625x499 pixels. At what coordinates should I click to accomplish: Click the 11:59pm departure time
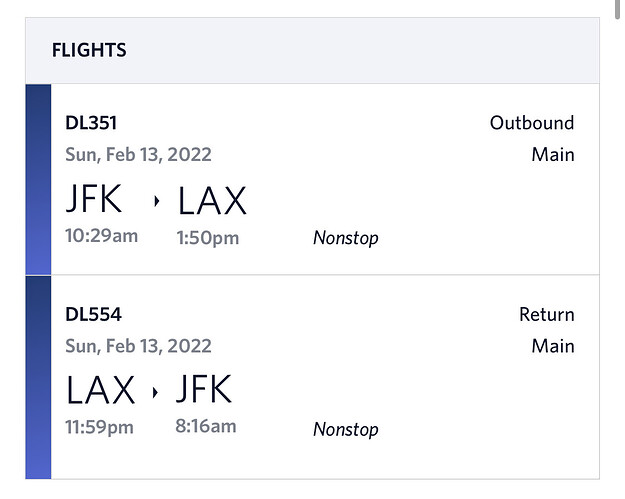point(99,427)
